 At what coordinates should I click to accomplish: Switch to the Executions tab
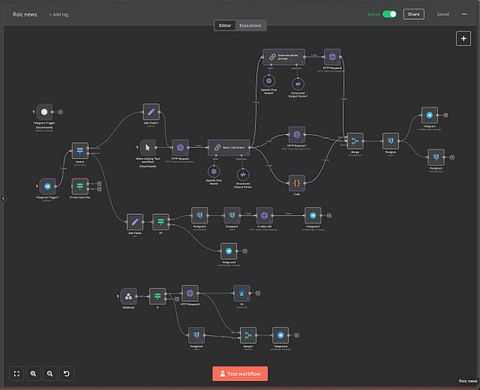click(x=250, y=26)
